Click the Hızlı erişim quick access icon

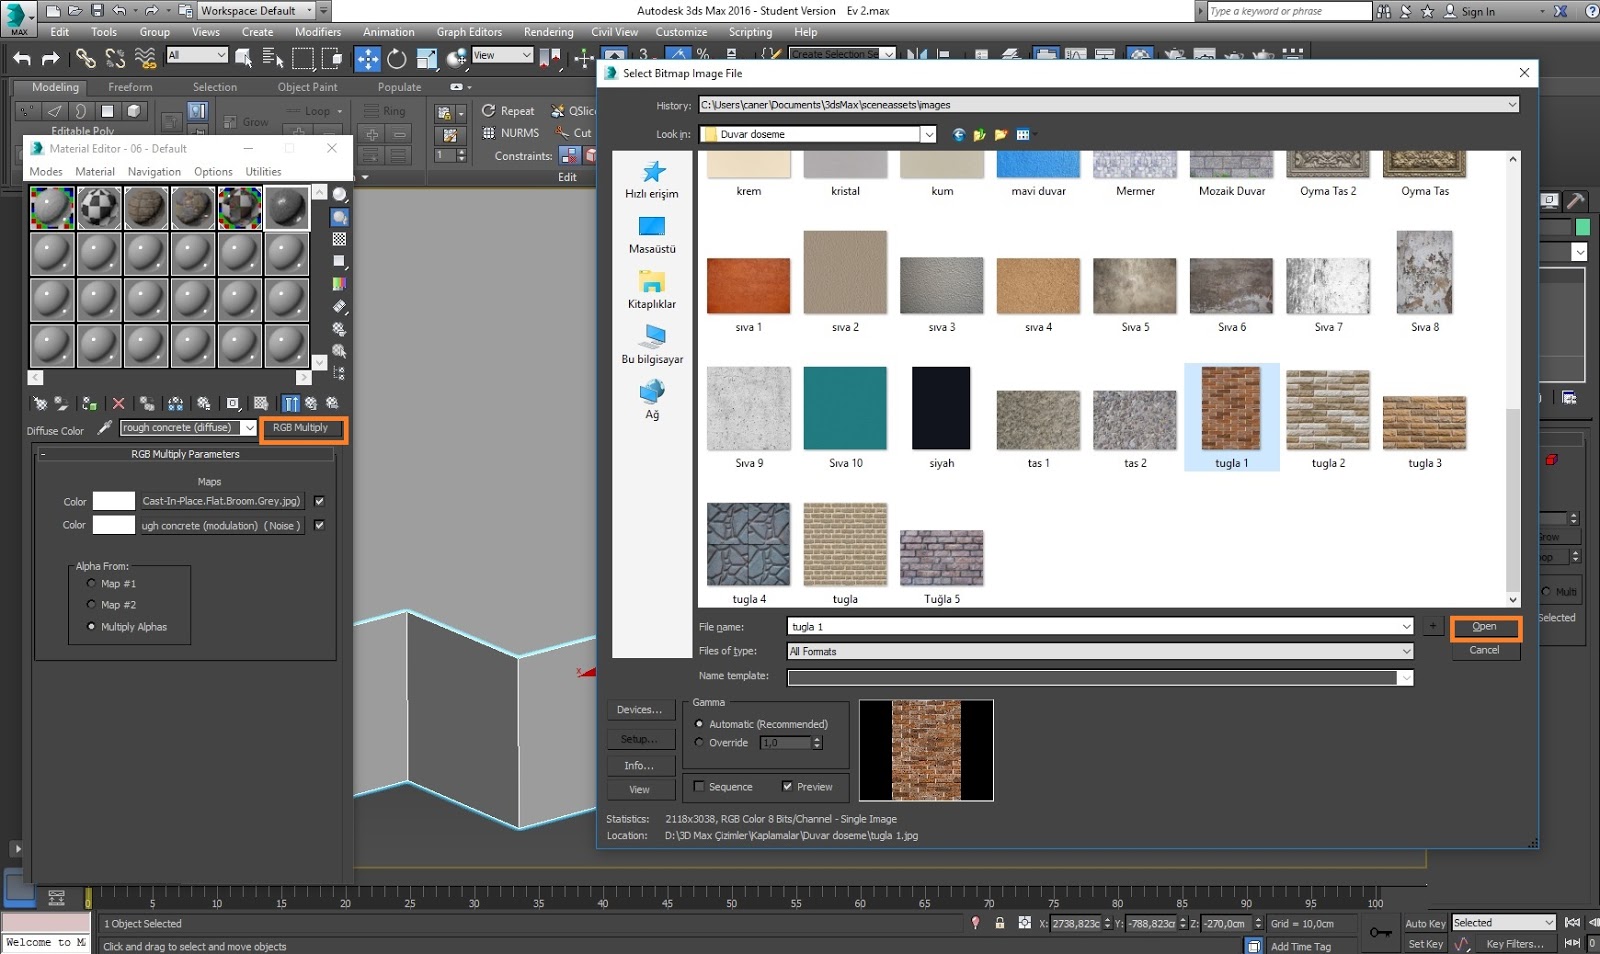(x=653, y=173)
